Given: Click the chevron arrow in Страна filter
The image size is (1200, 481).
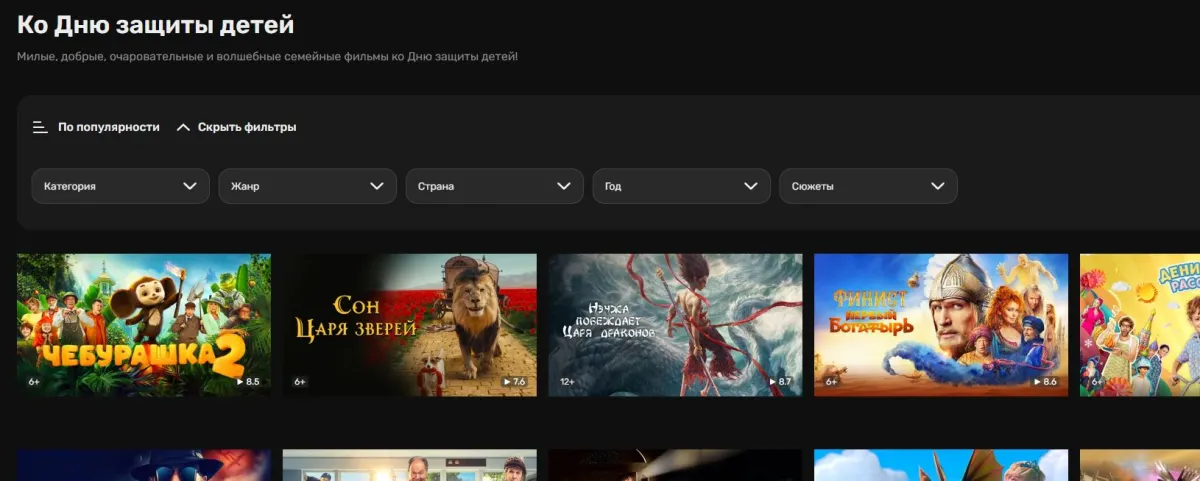Looking at the screenshot, I should pyautogui.click(x=564, y=186).
